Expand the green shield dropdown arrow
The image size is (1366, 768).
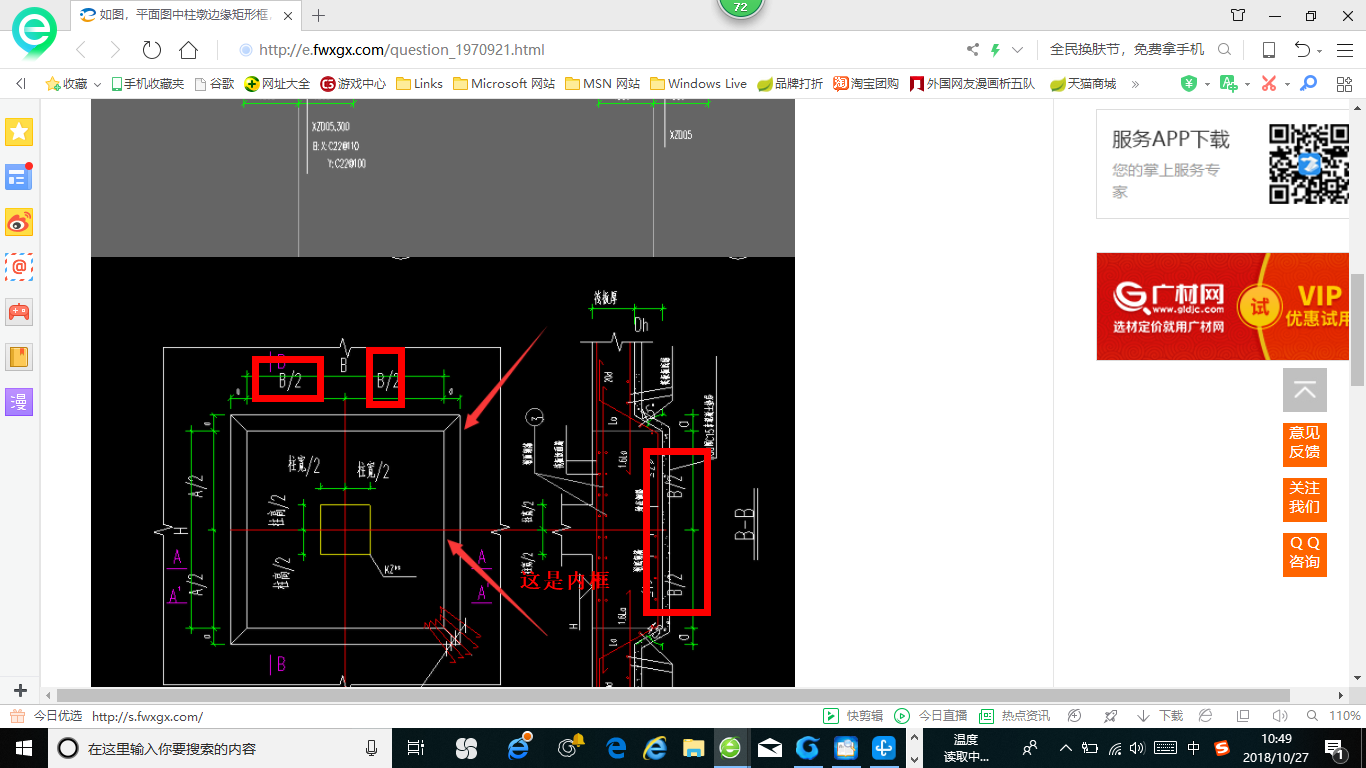(1207, 85)
